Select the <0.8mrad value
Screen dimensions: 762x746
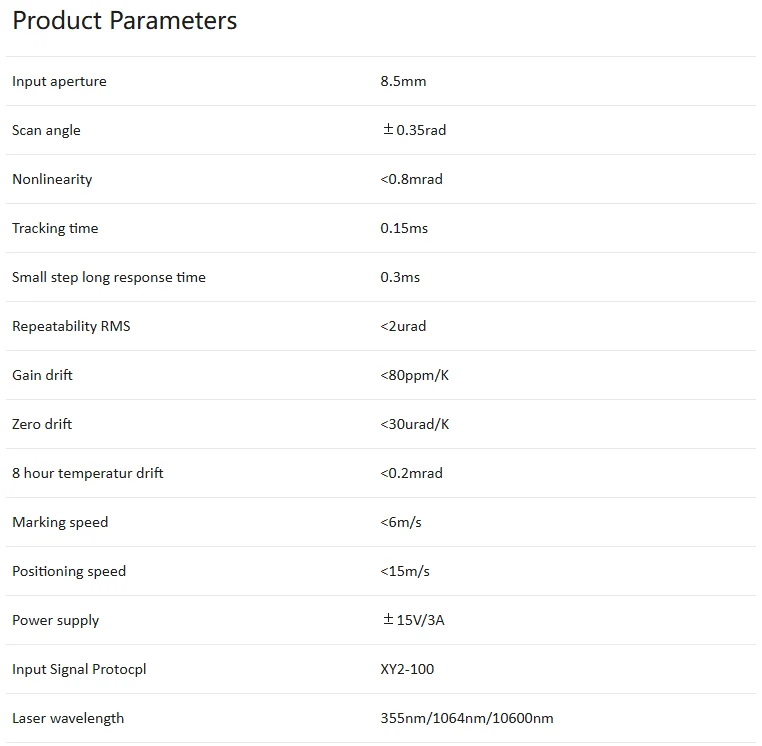[x=411, y=179]
